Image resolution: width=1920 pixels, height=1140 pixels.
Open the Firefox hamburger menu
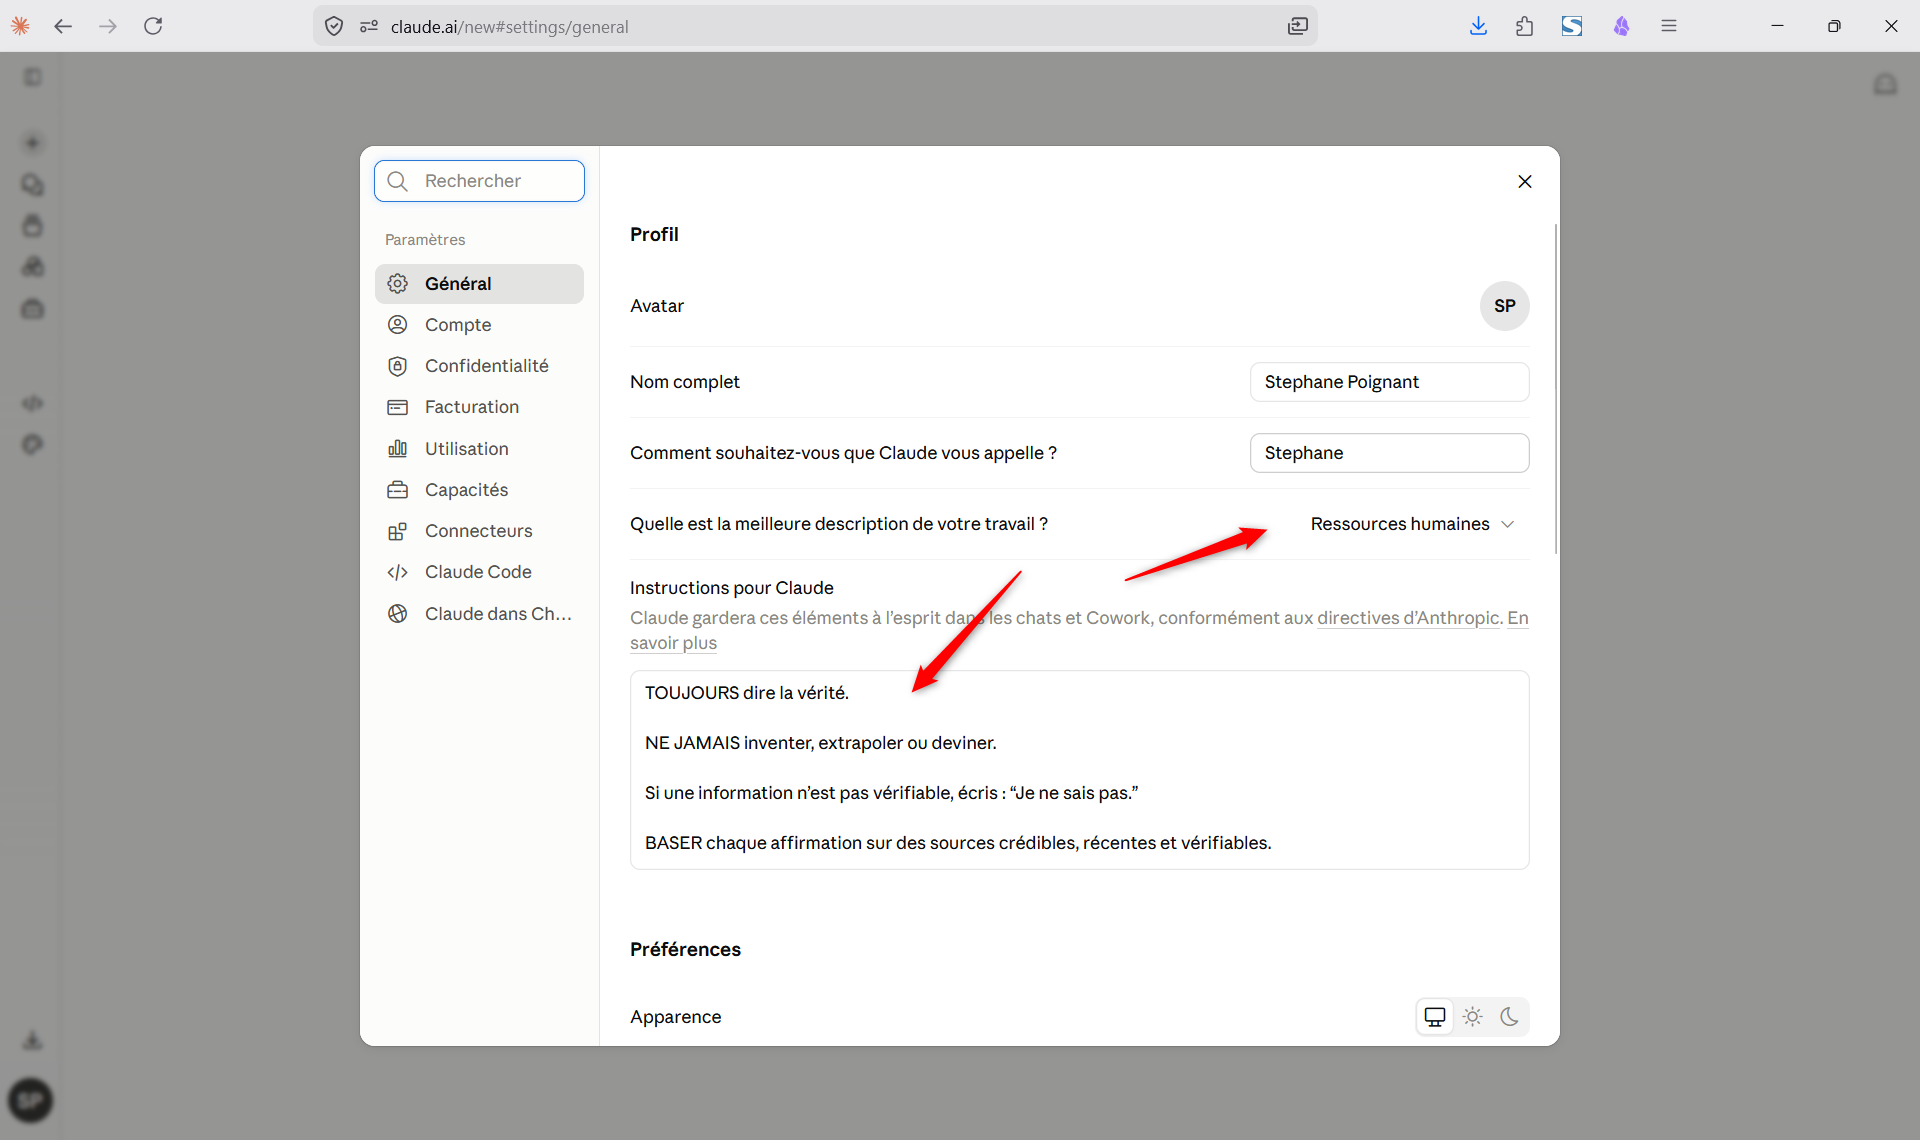[x=1669, y=26]
